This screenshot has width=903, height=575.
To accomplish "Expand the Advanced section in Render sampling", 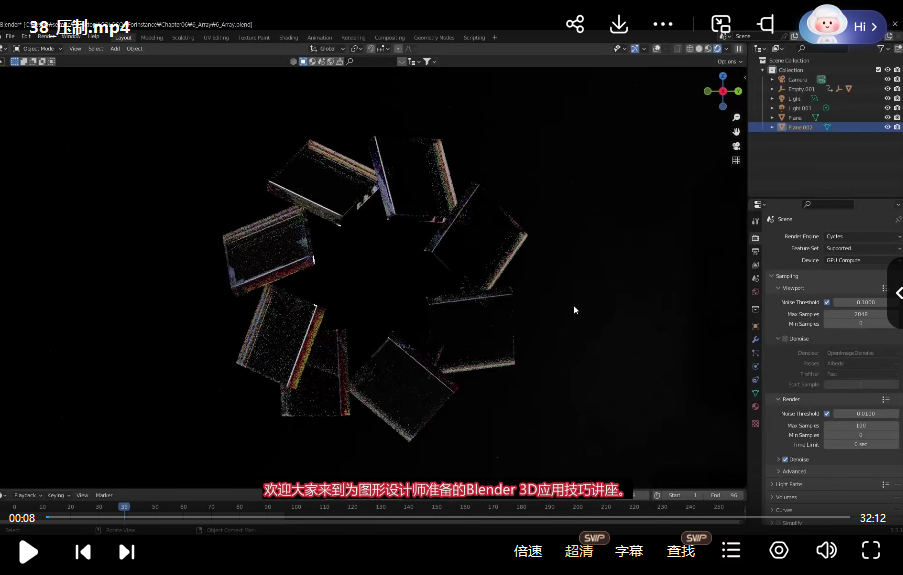I will pos(794,471).
